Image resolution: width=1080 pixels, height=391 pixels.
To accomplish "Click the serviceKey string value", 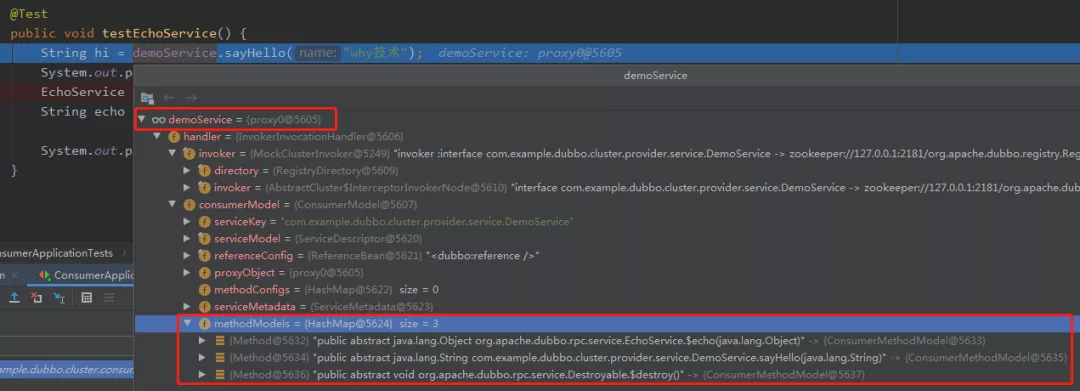I will (427, 222).
